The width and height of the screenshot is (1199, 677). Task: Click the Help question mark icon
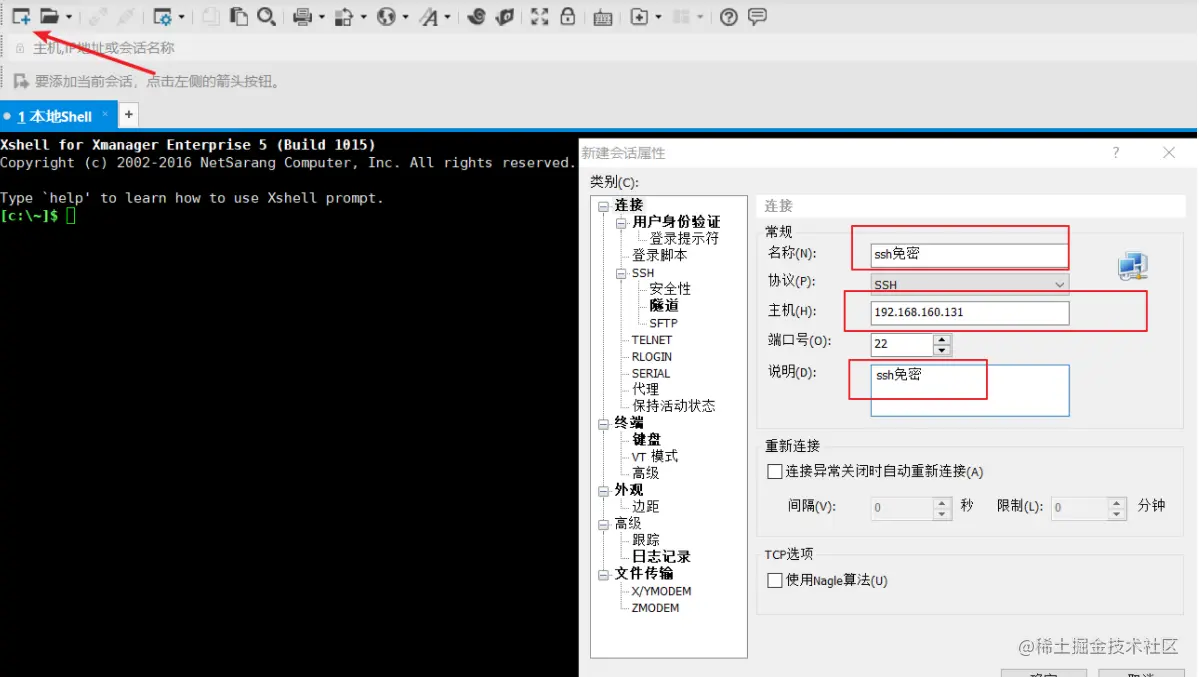729,17
